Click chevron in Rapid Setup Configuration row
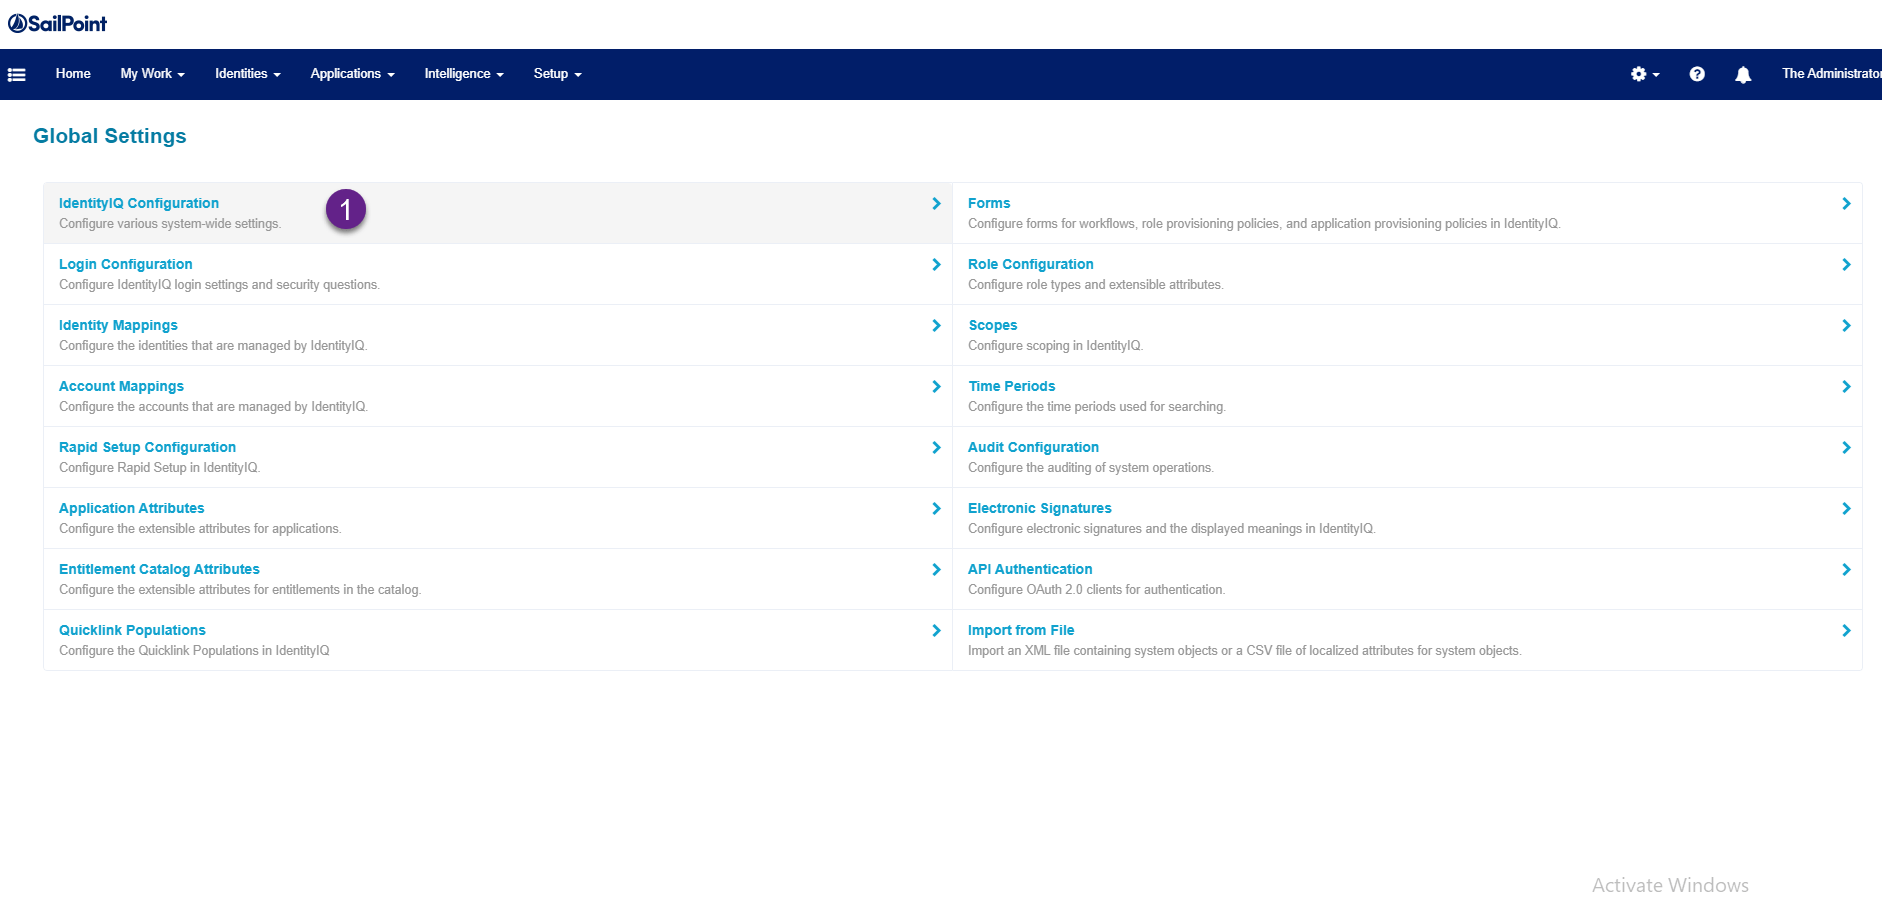Screen dimensions: 1882x901 pos(936,448)
